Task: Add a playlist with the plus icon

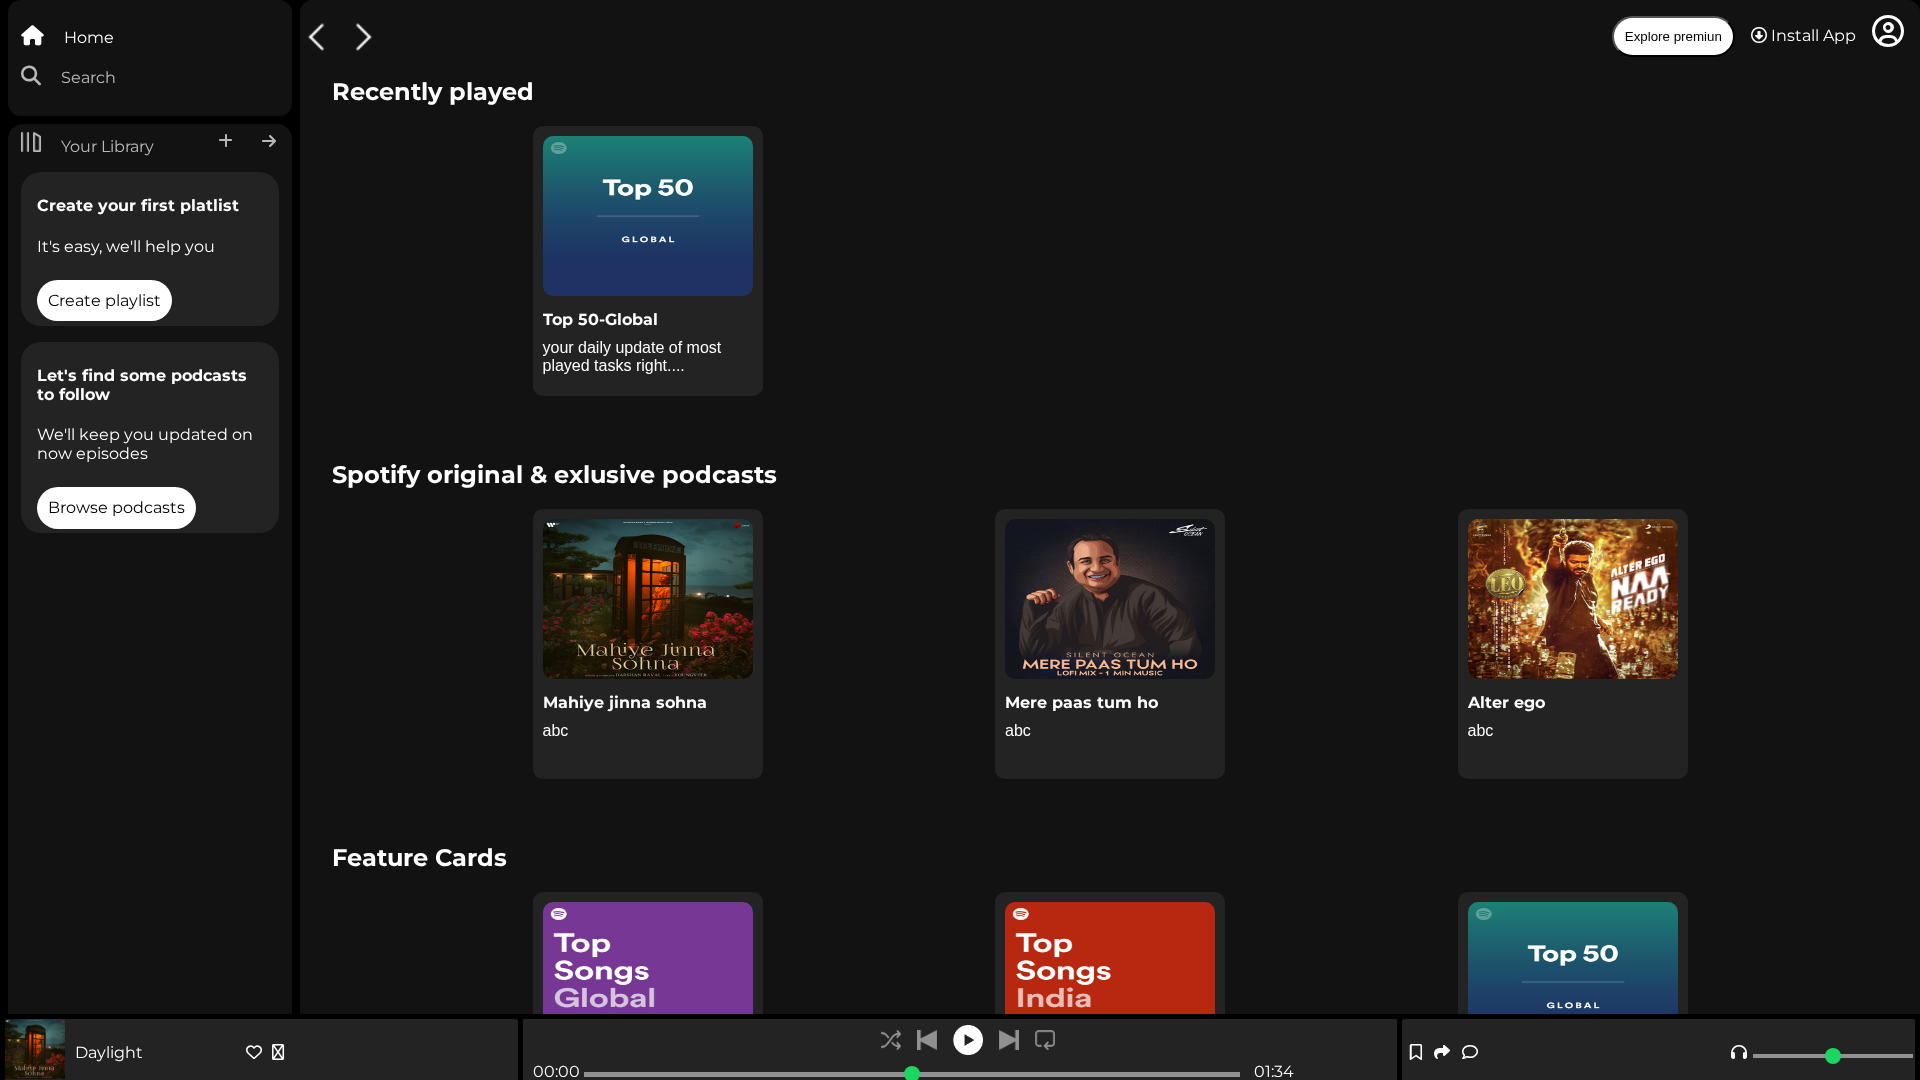Action: pos(226,141)
